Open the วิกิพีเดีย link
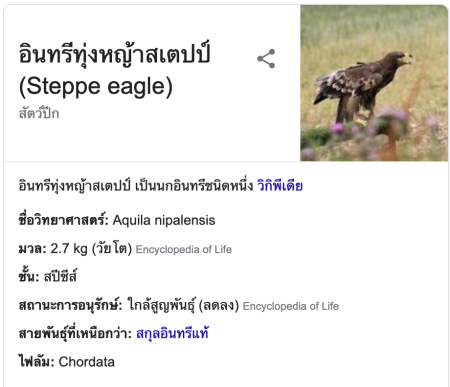The height and width of the screenshot is (387, 450). pos(280,186)
